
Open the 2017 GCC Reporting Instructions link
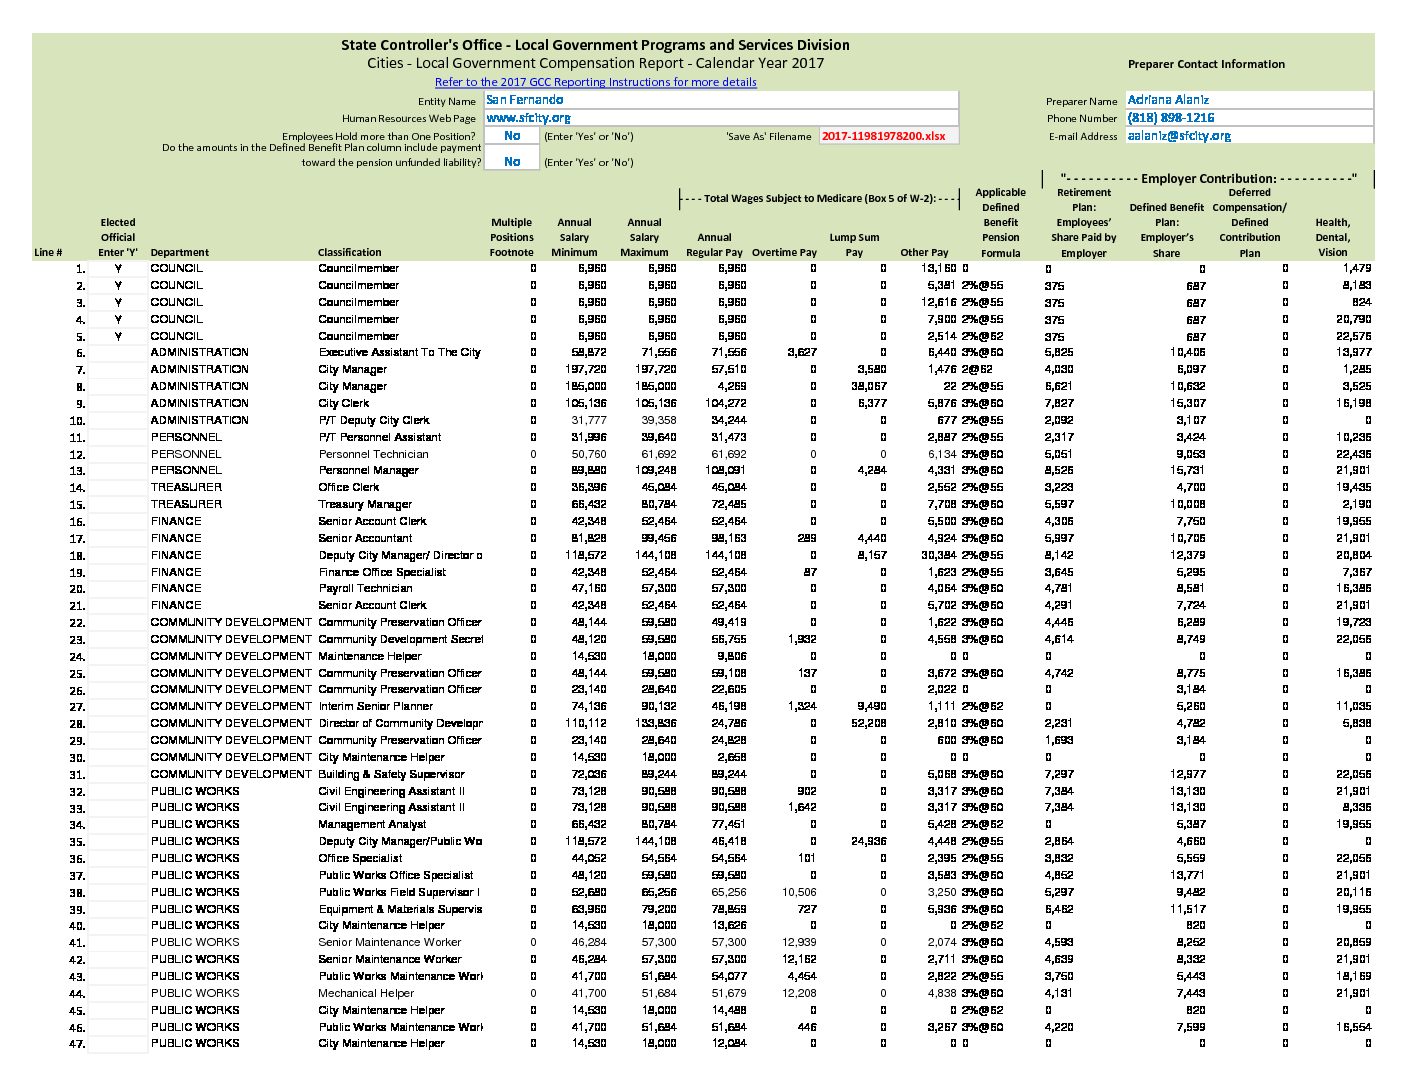[596, 82]
